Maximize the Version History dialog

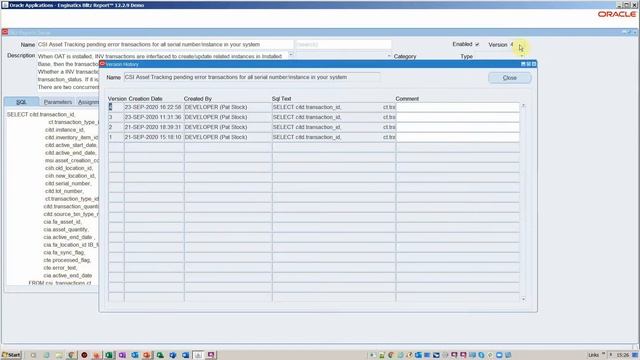point(529,64)
